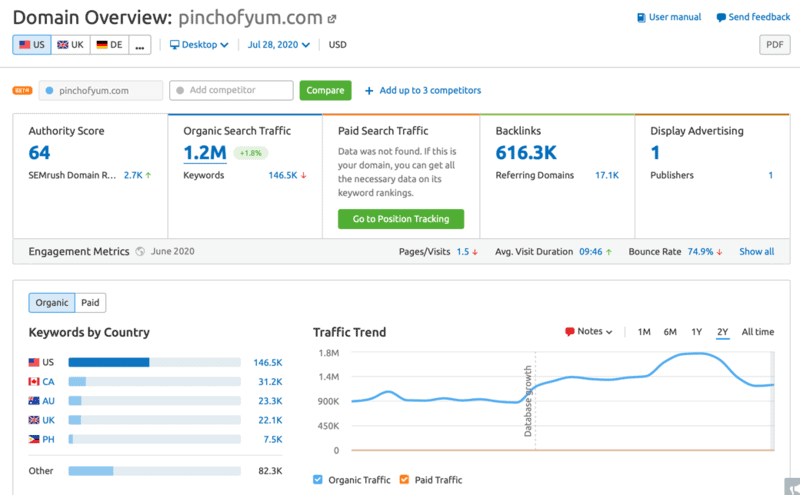The image size is (800, 495).
Task: Click the pinchofyum.com domain input field
Action: click(101, 90)
